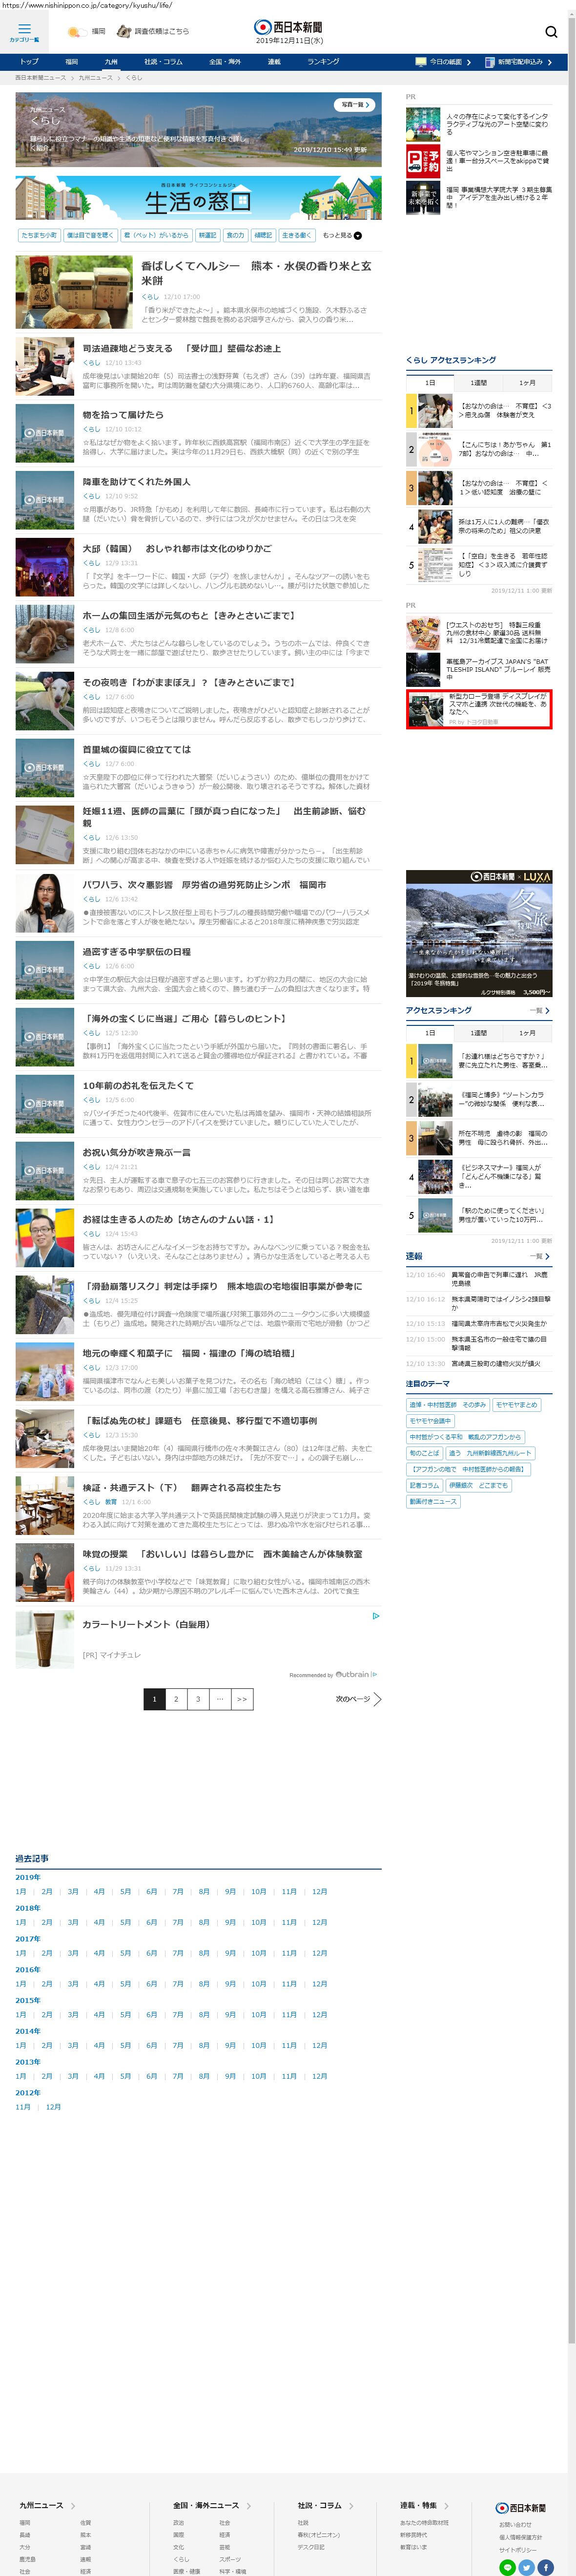Select ランキング in navigation bar
The width and height of the screenshot is (576, 2576).
tap(323, 62)
